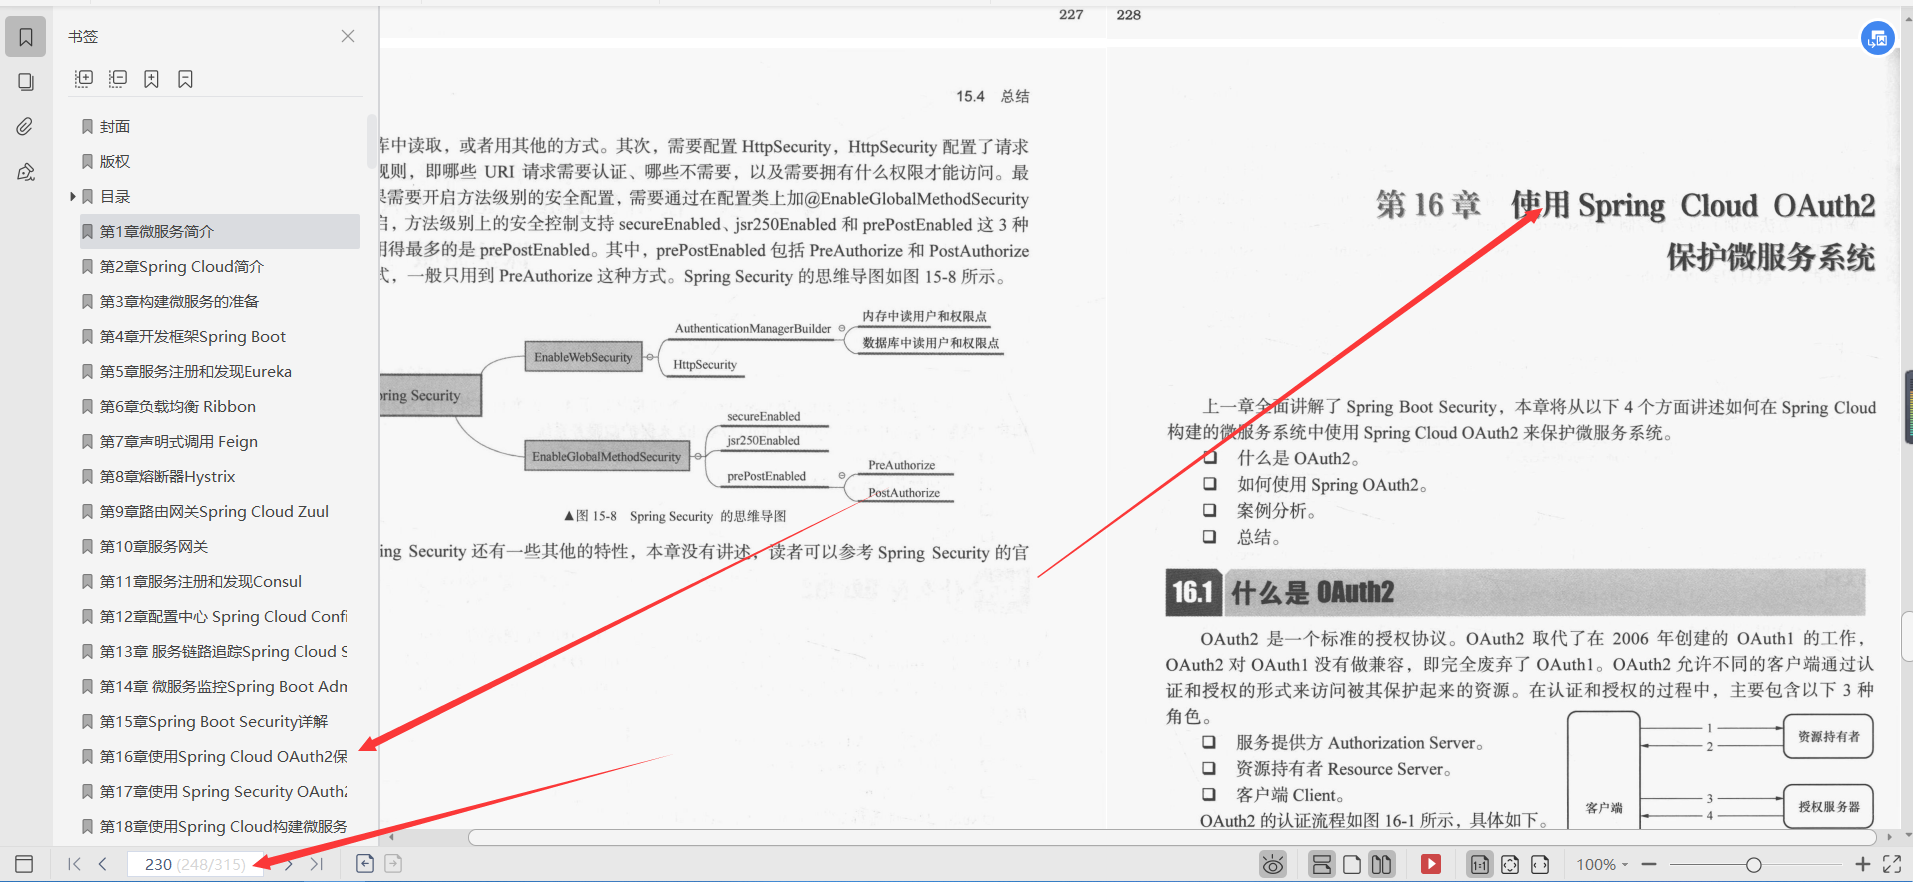This screenshot has height=882, width=1913.
Task: Click the vertical scrollbar of the bookmarks panel
Action: click(371, 140)
